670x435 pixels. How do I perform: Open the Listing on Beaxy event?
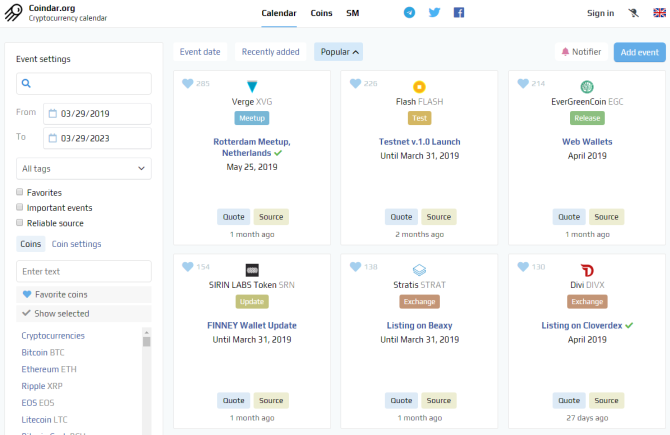(419, 326)
